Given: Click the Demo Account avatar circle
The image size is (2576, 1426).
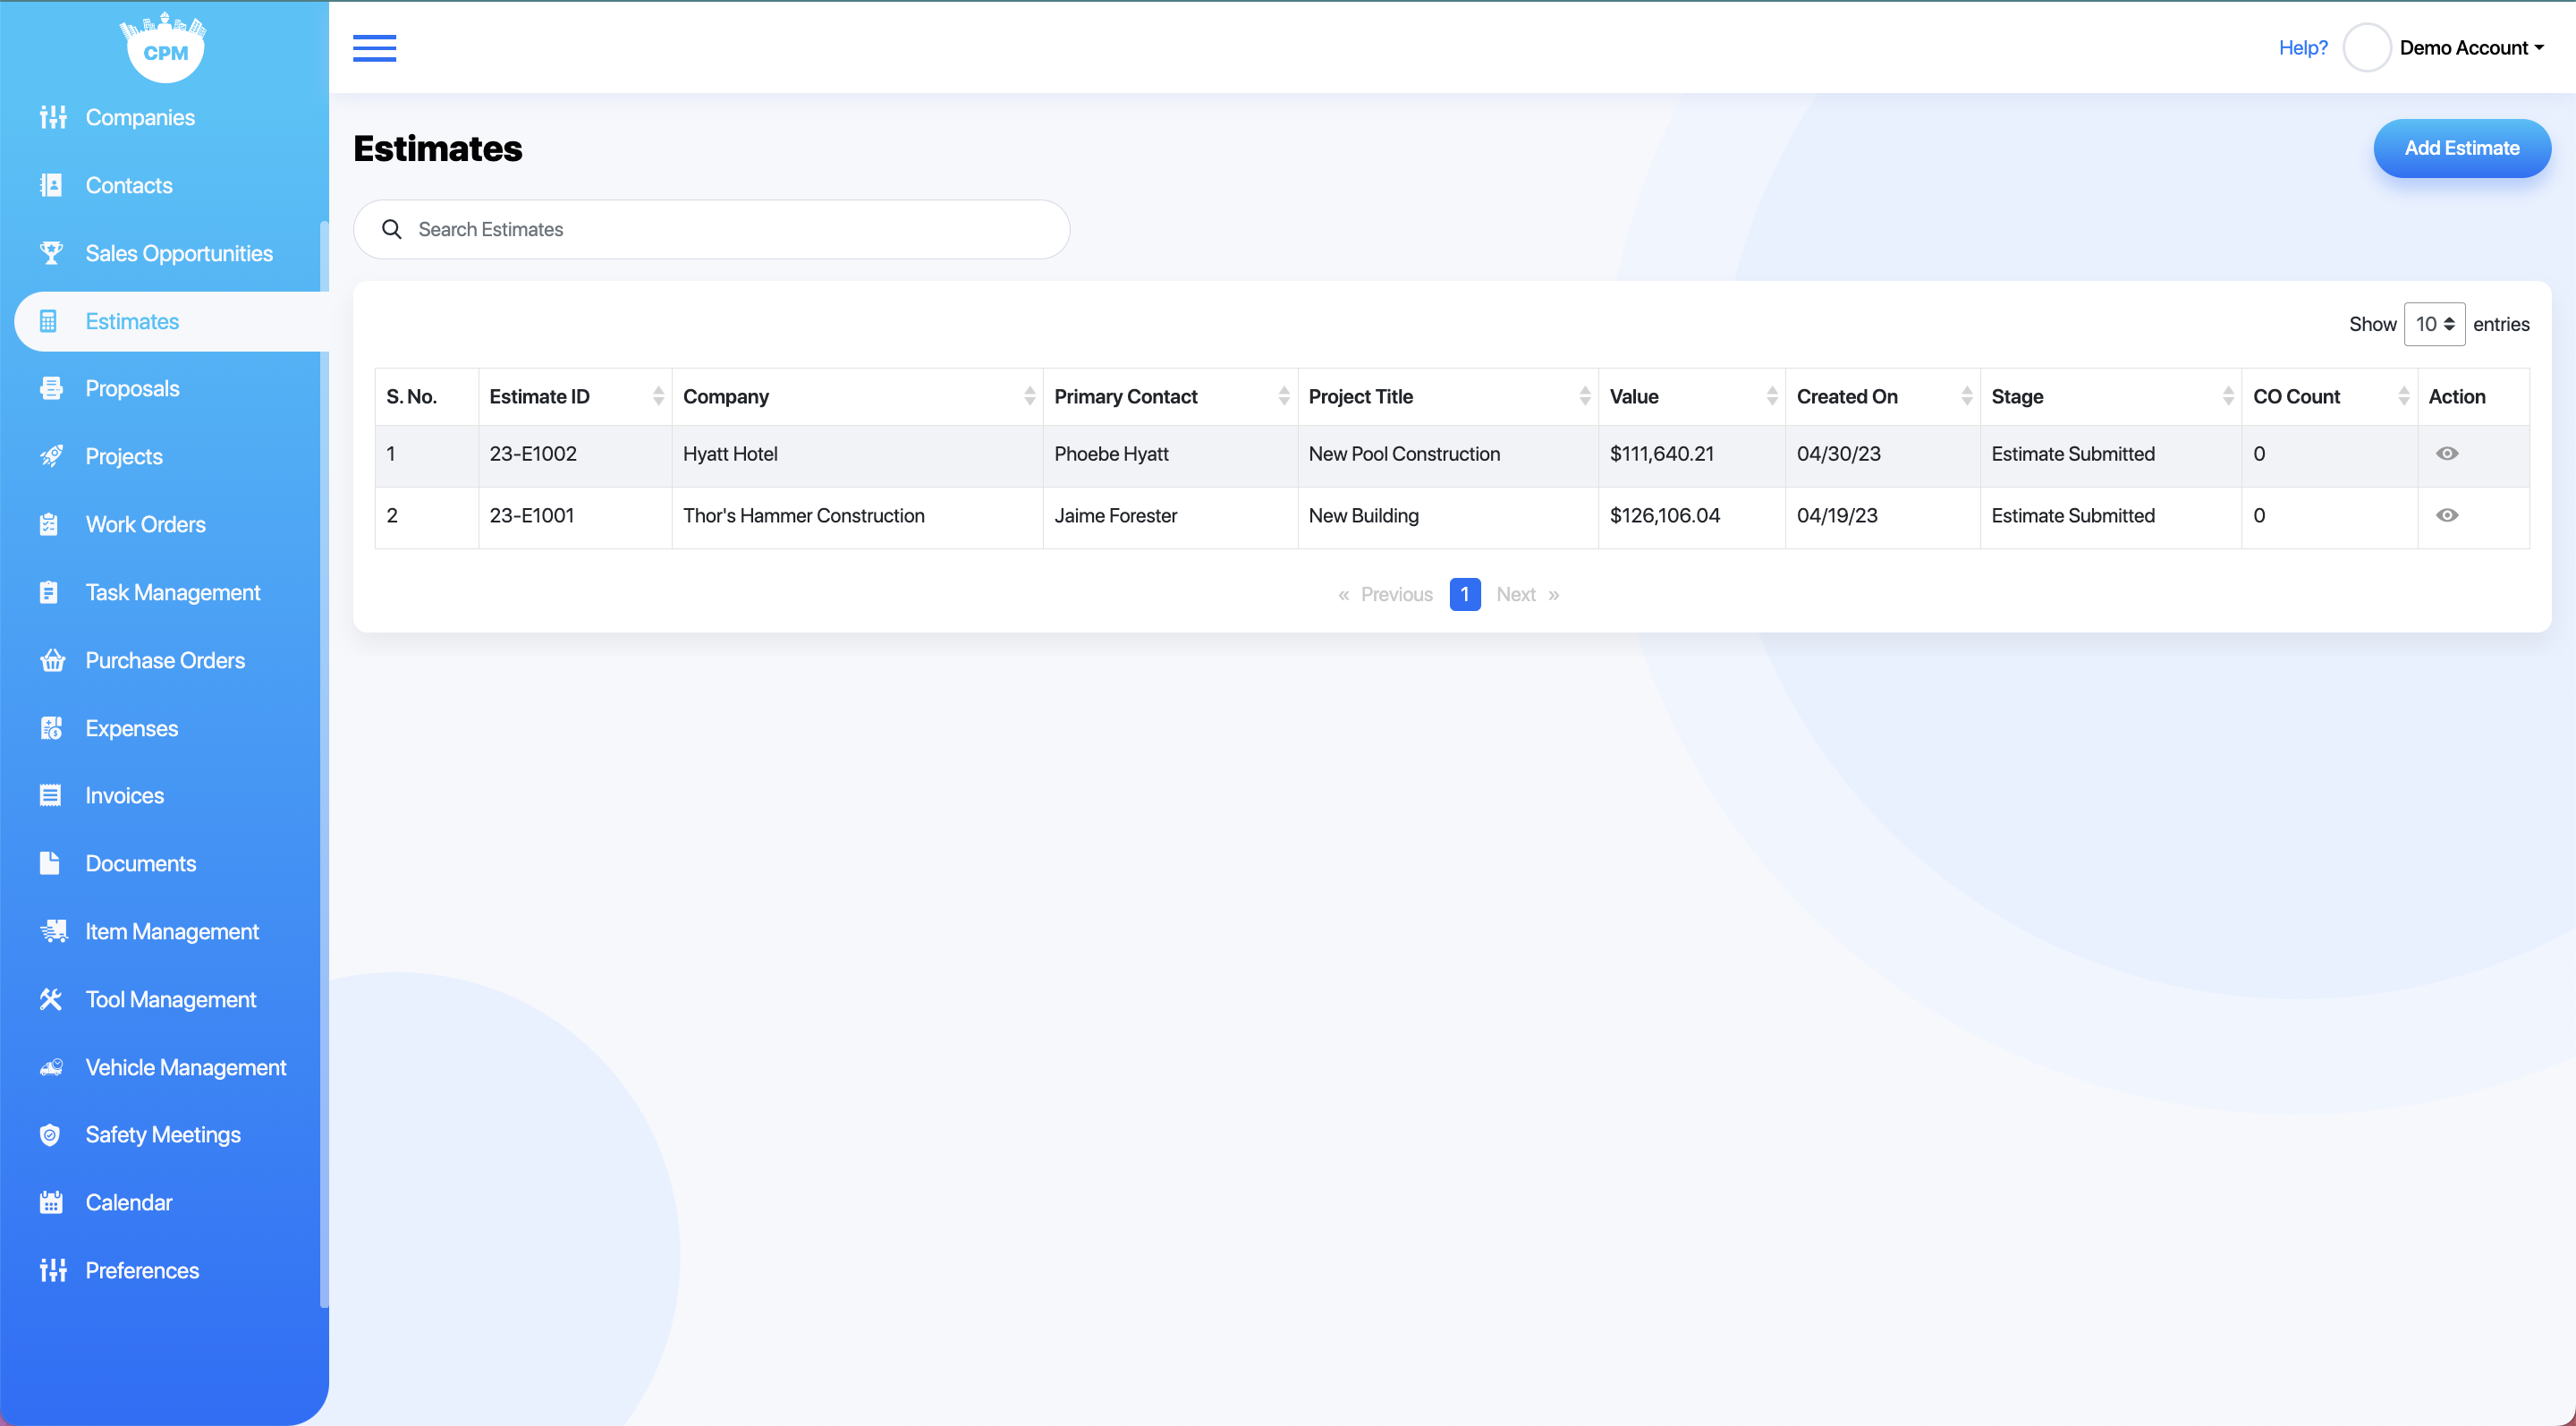Looking at the screenshot, I should [x=2367, y=48].
